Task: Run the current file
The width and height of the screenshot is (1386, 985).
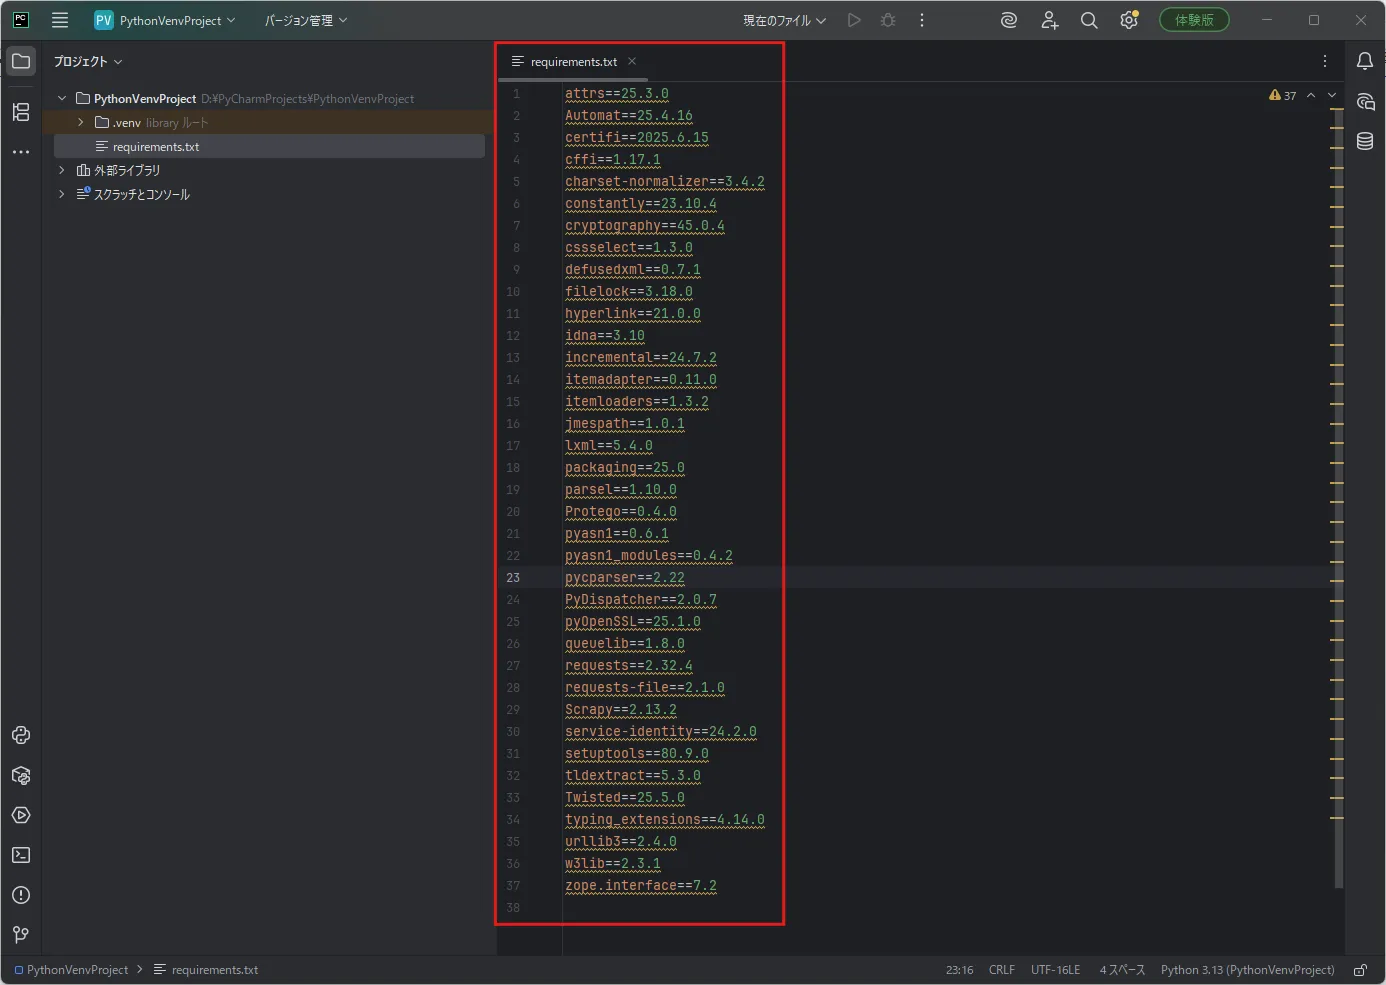Action: pos(854,20)
